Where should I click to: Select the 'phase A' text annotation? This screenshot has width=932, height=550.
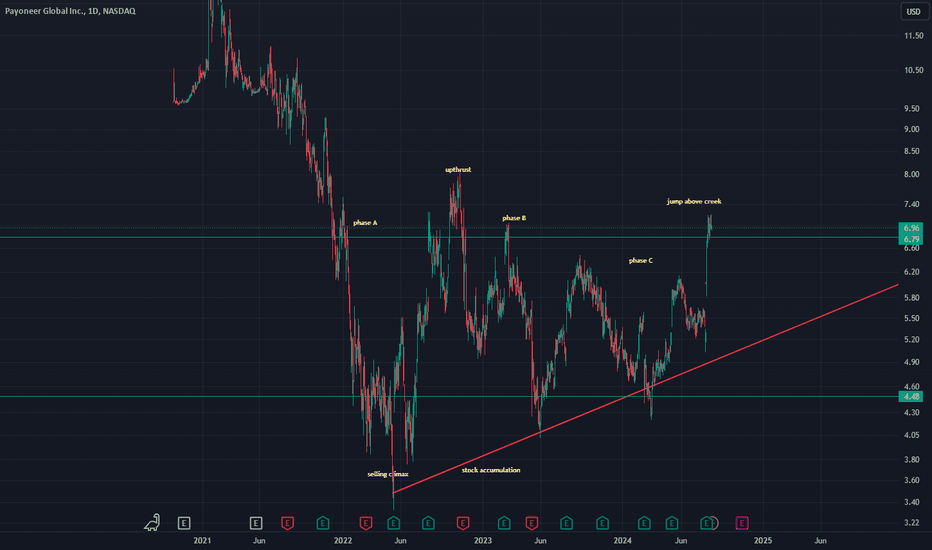(x=365, y=222)
